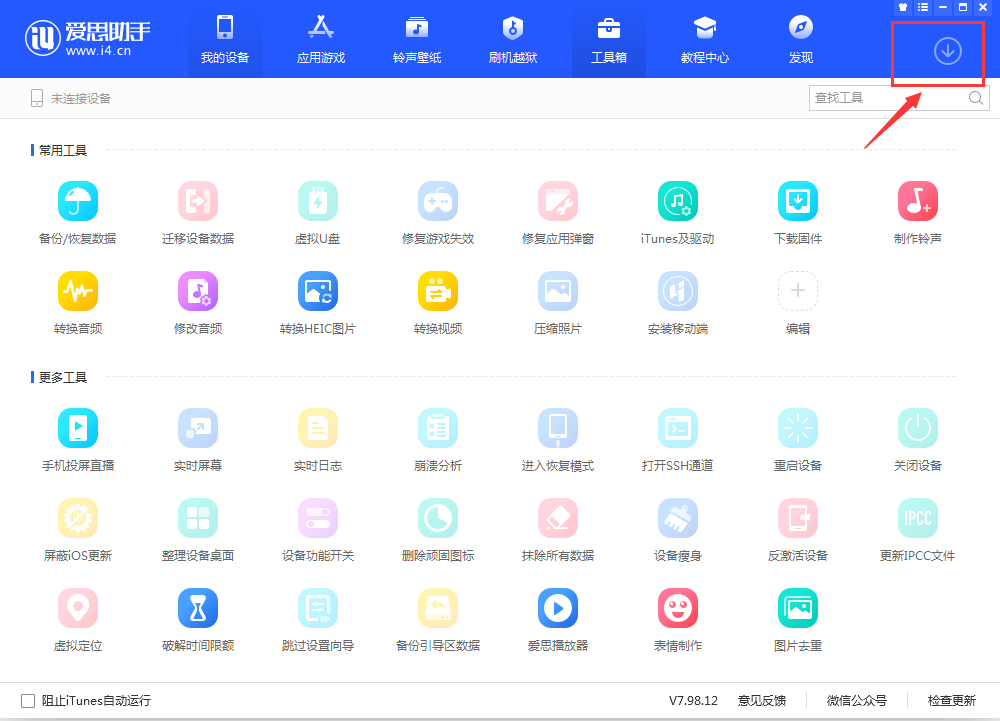The height and width of the screenshot is (721, 1000).
Task: Open the 教程中心 tutorial tab
Action: click(x=705, y=40)
